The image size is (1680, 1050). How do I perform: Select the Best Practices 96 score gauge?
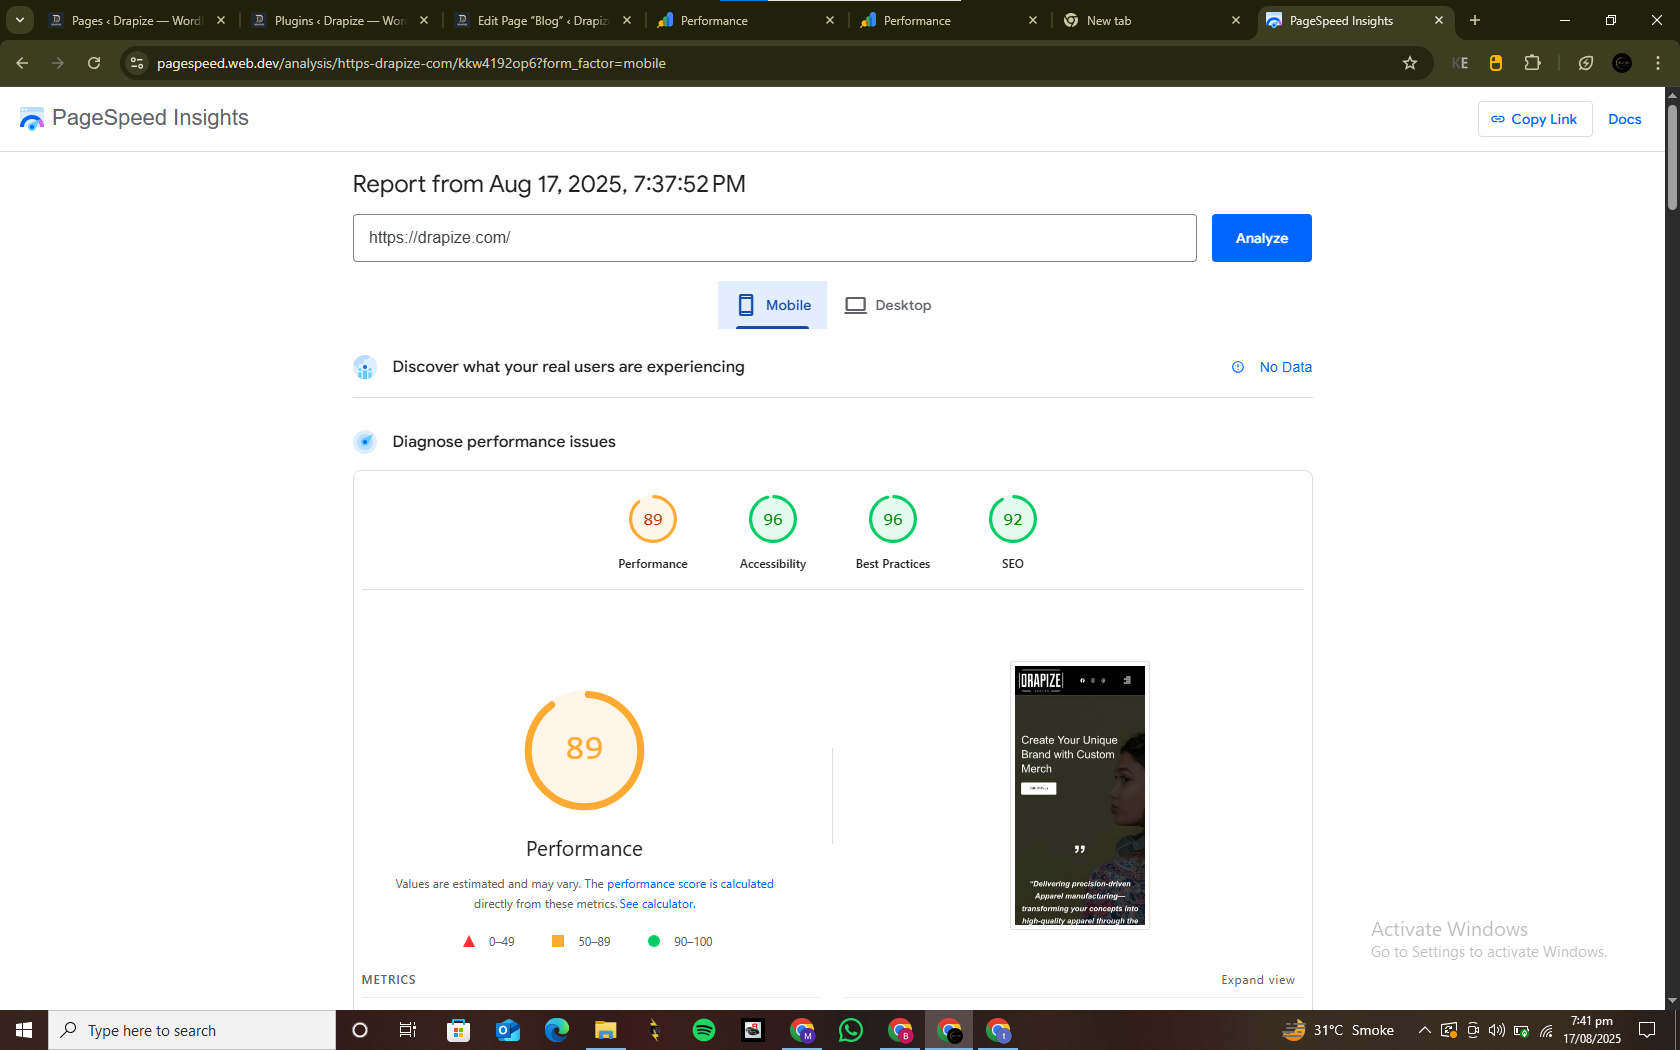click(892, 533)
